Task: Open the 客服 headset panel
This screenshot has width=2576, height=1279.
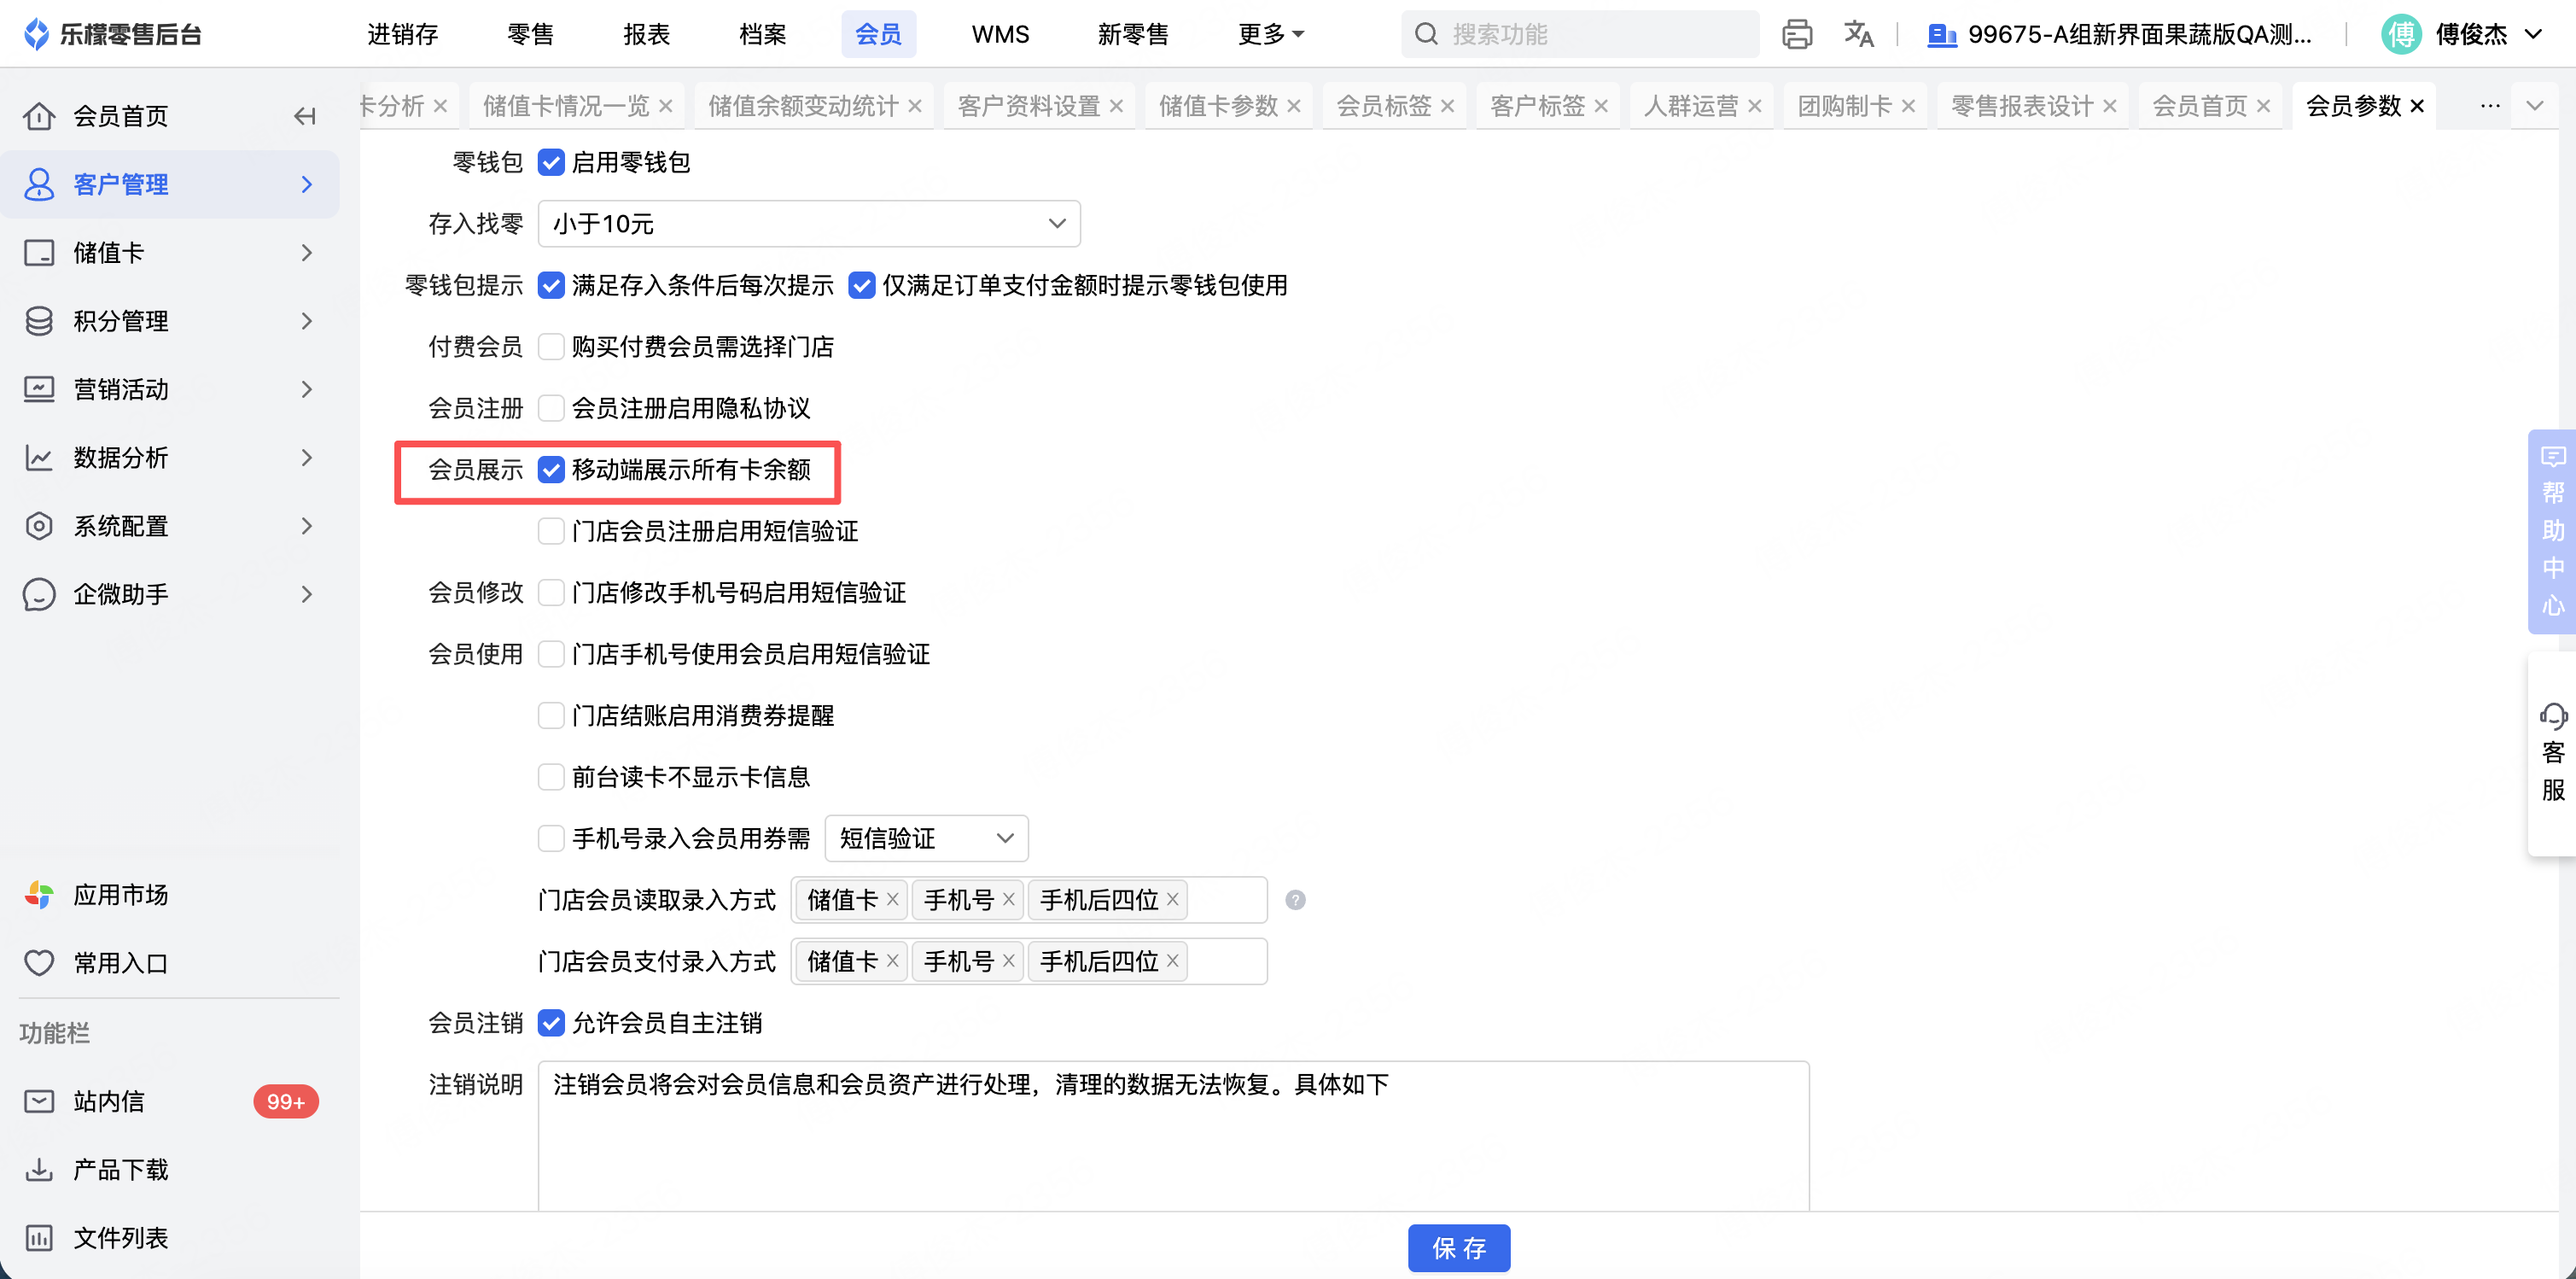Action: pos(2552,753)
